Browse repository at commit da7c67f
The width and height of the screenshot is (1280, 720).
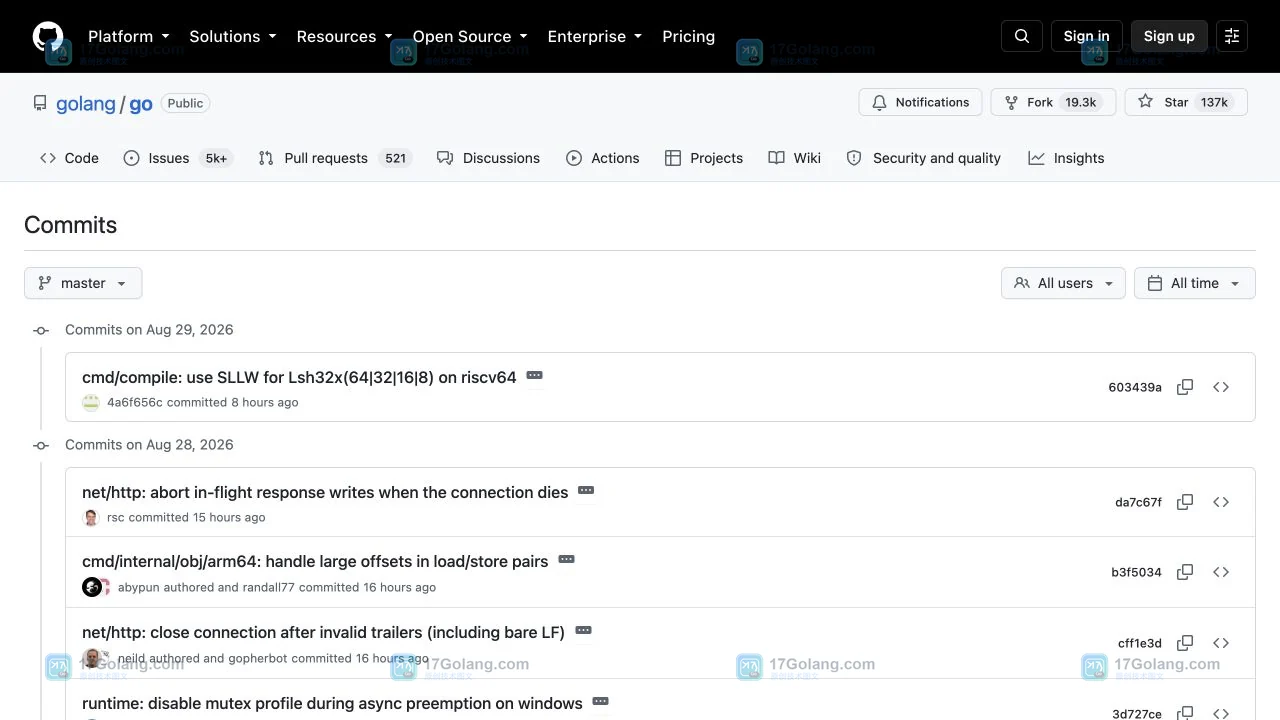pyautogui.click(x=1221, y=502)
